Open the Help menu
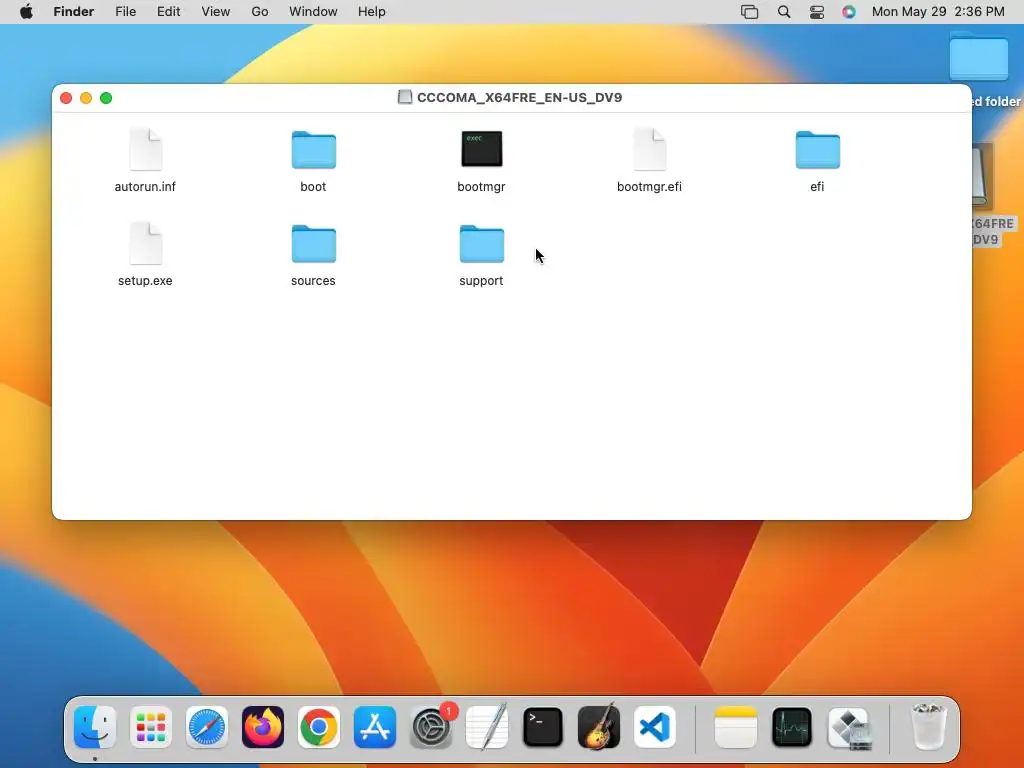 click(372, 12)
